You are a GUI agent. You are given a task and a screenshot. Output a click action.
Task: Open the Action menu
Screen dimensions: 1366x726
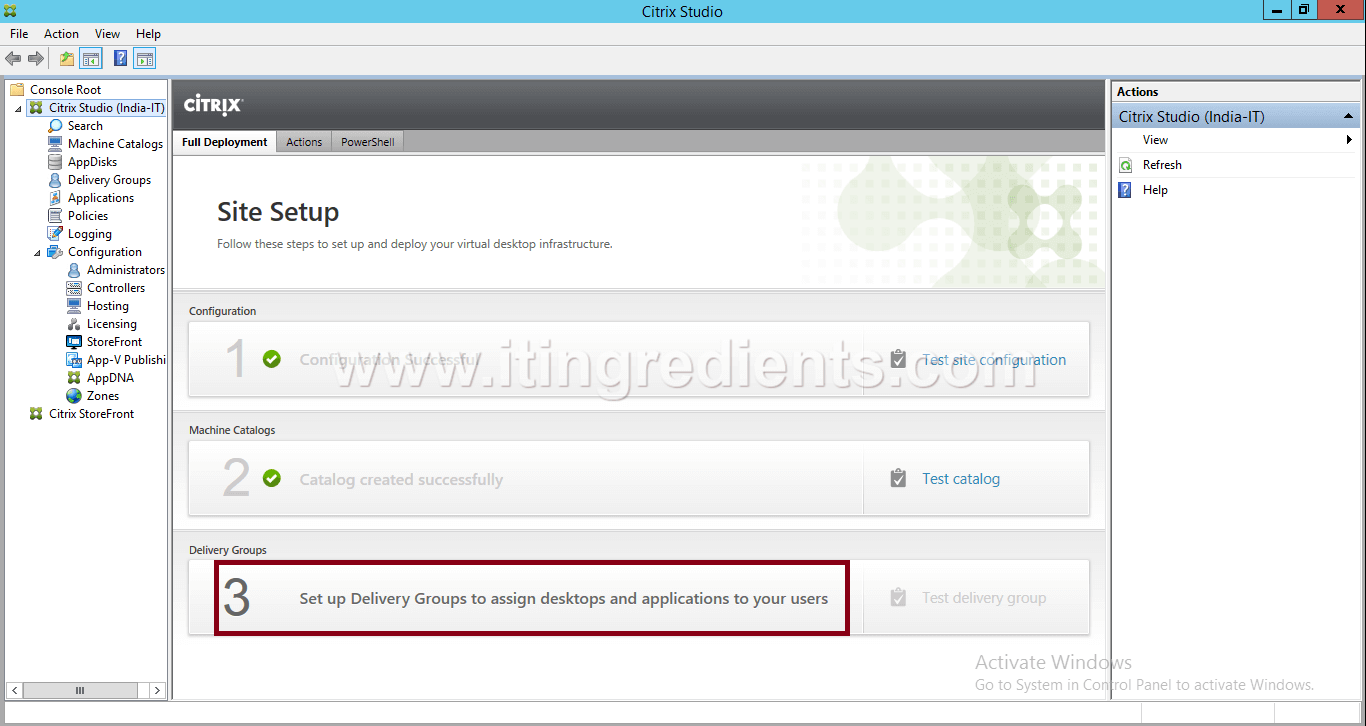click(61, 34)
